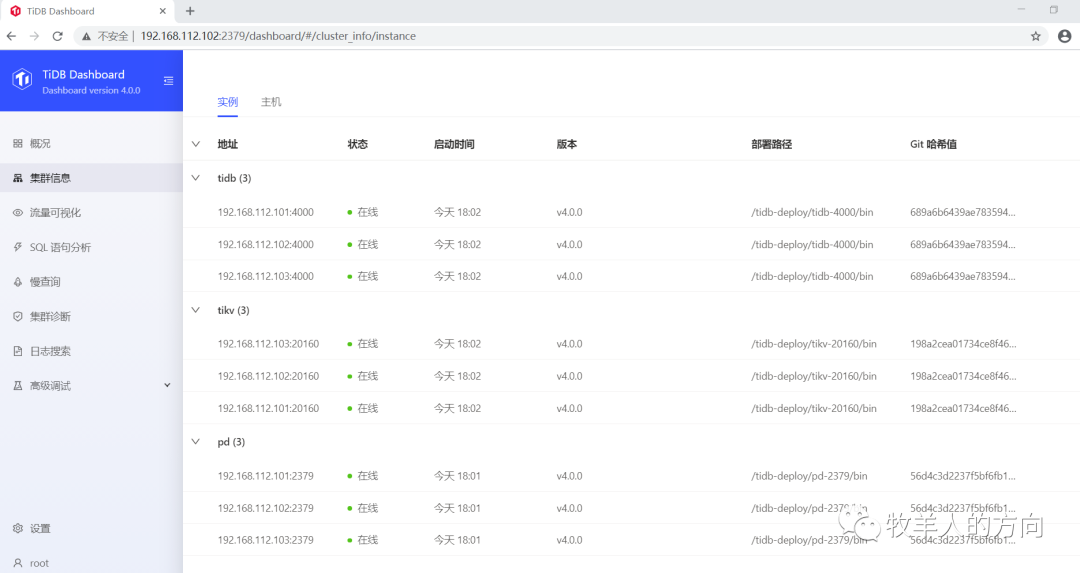Screen dimensions: 1080x573
Task: Click the pd (3) group label
Action: click(x=231, y=441)
